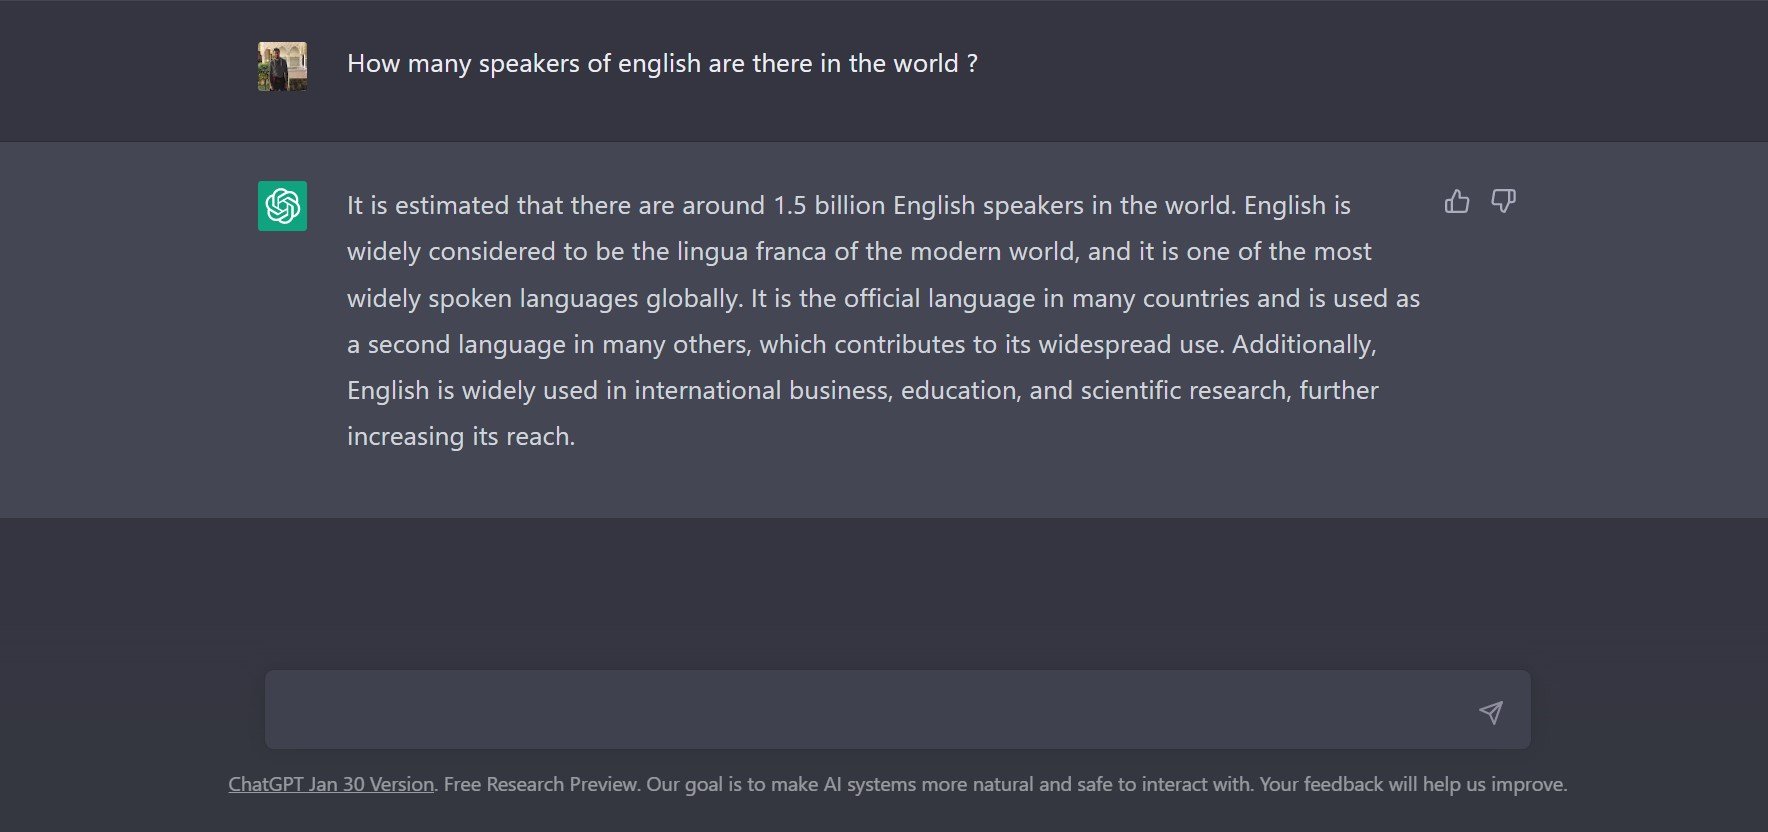Click the user profile photo avatar
Screen dimensions: 1768x832
pos(282,66)
